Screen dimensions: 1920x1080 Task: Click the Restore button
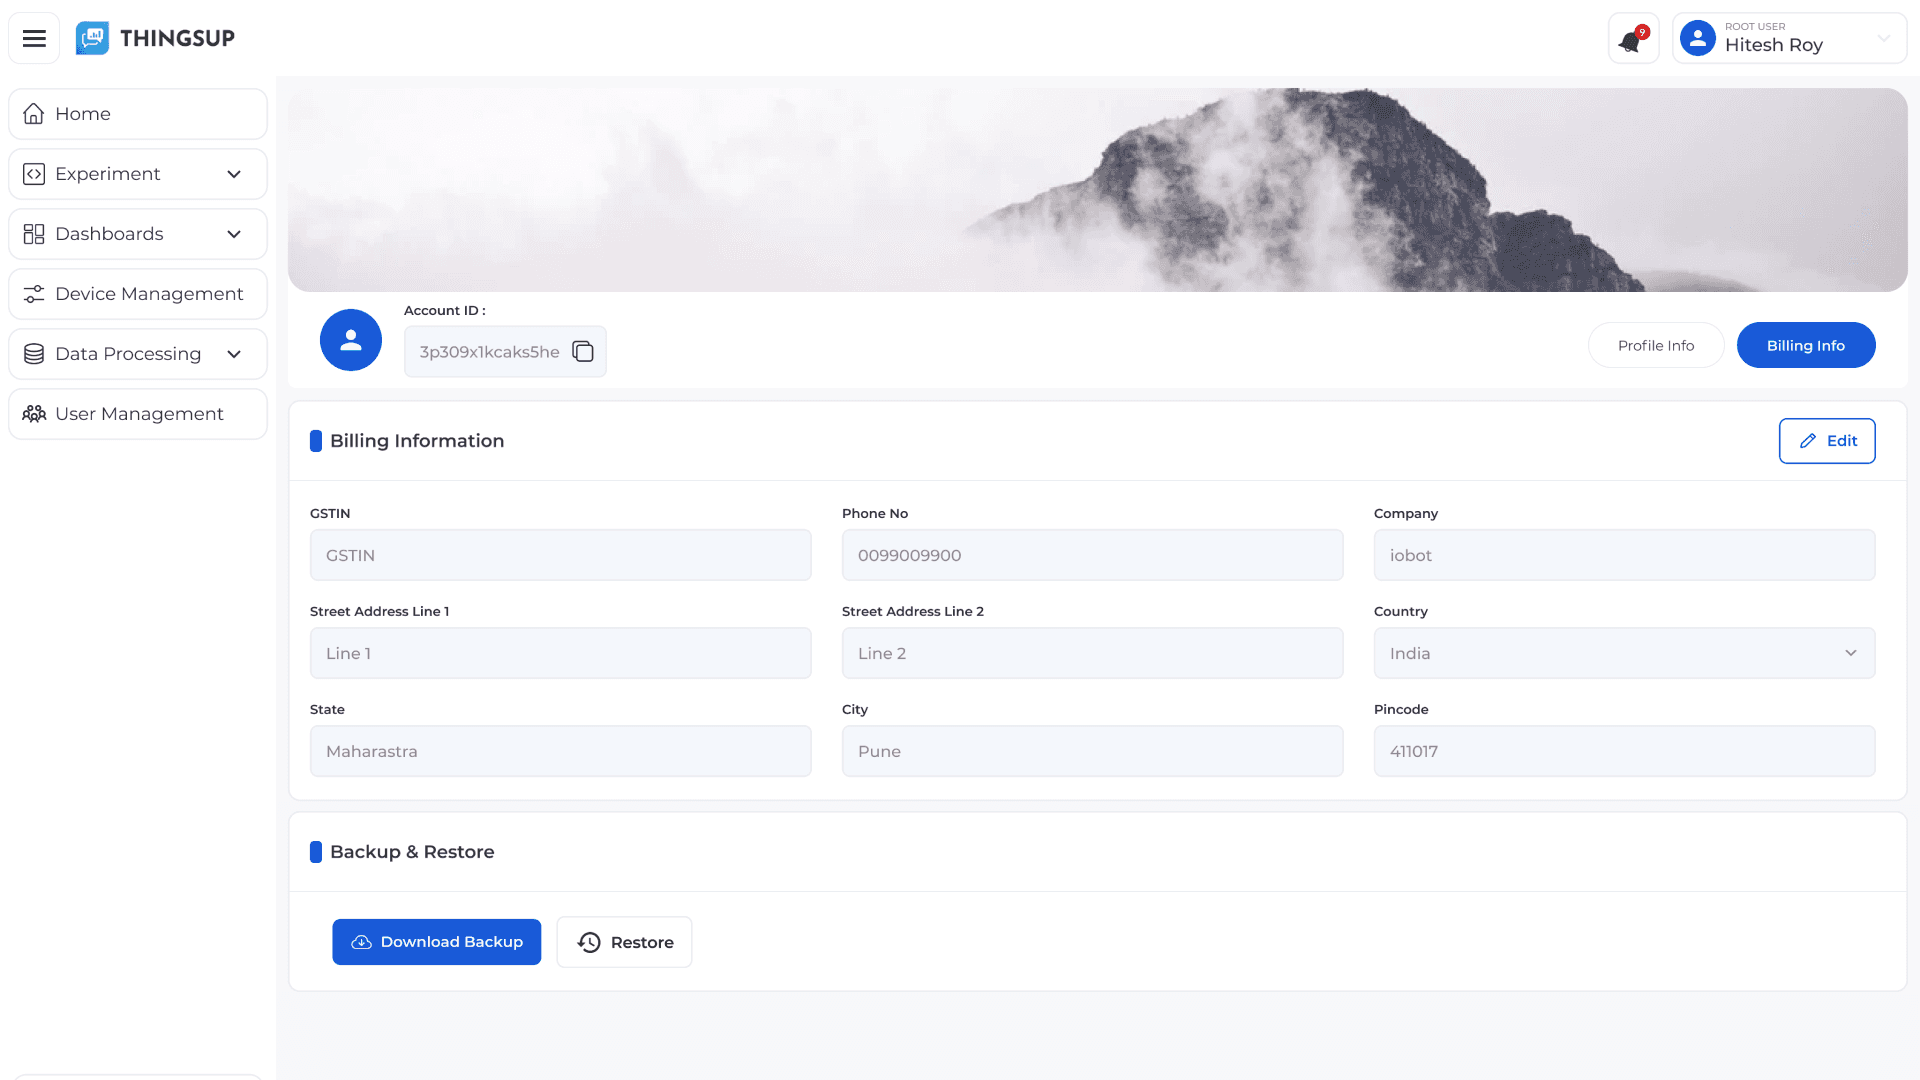point(624,942)
